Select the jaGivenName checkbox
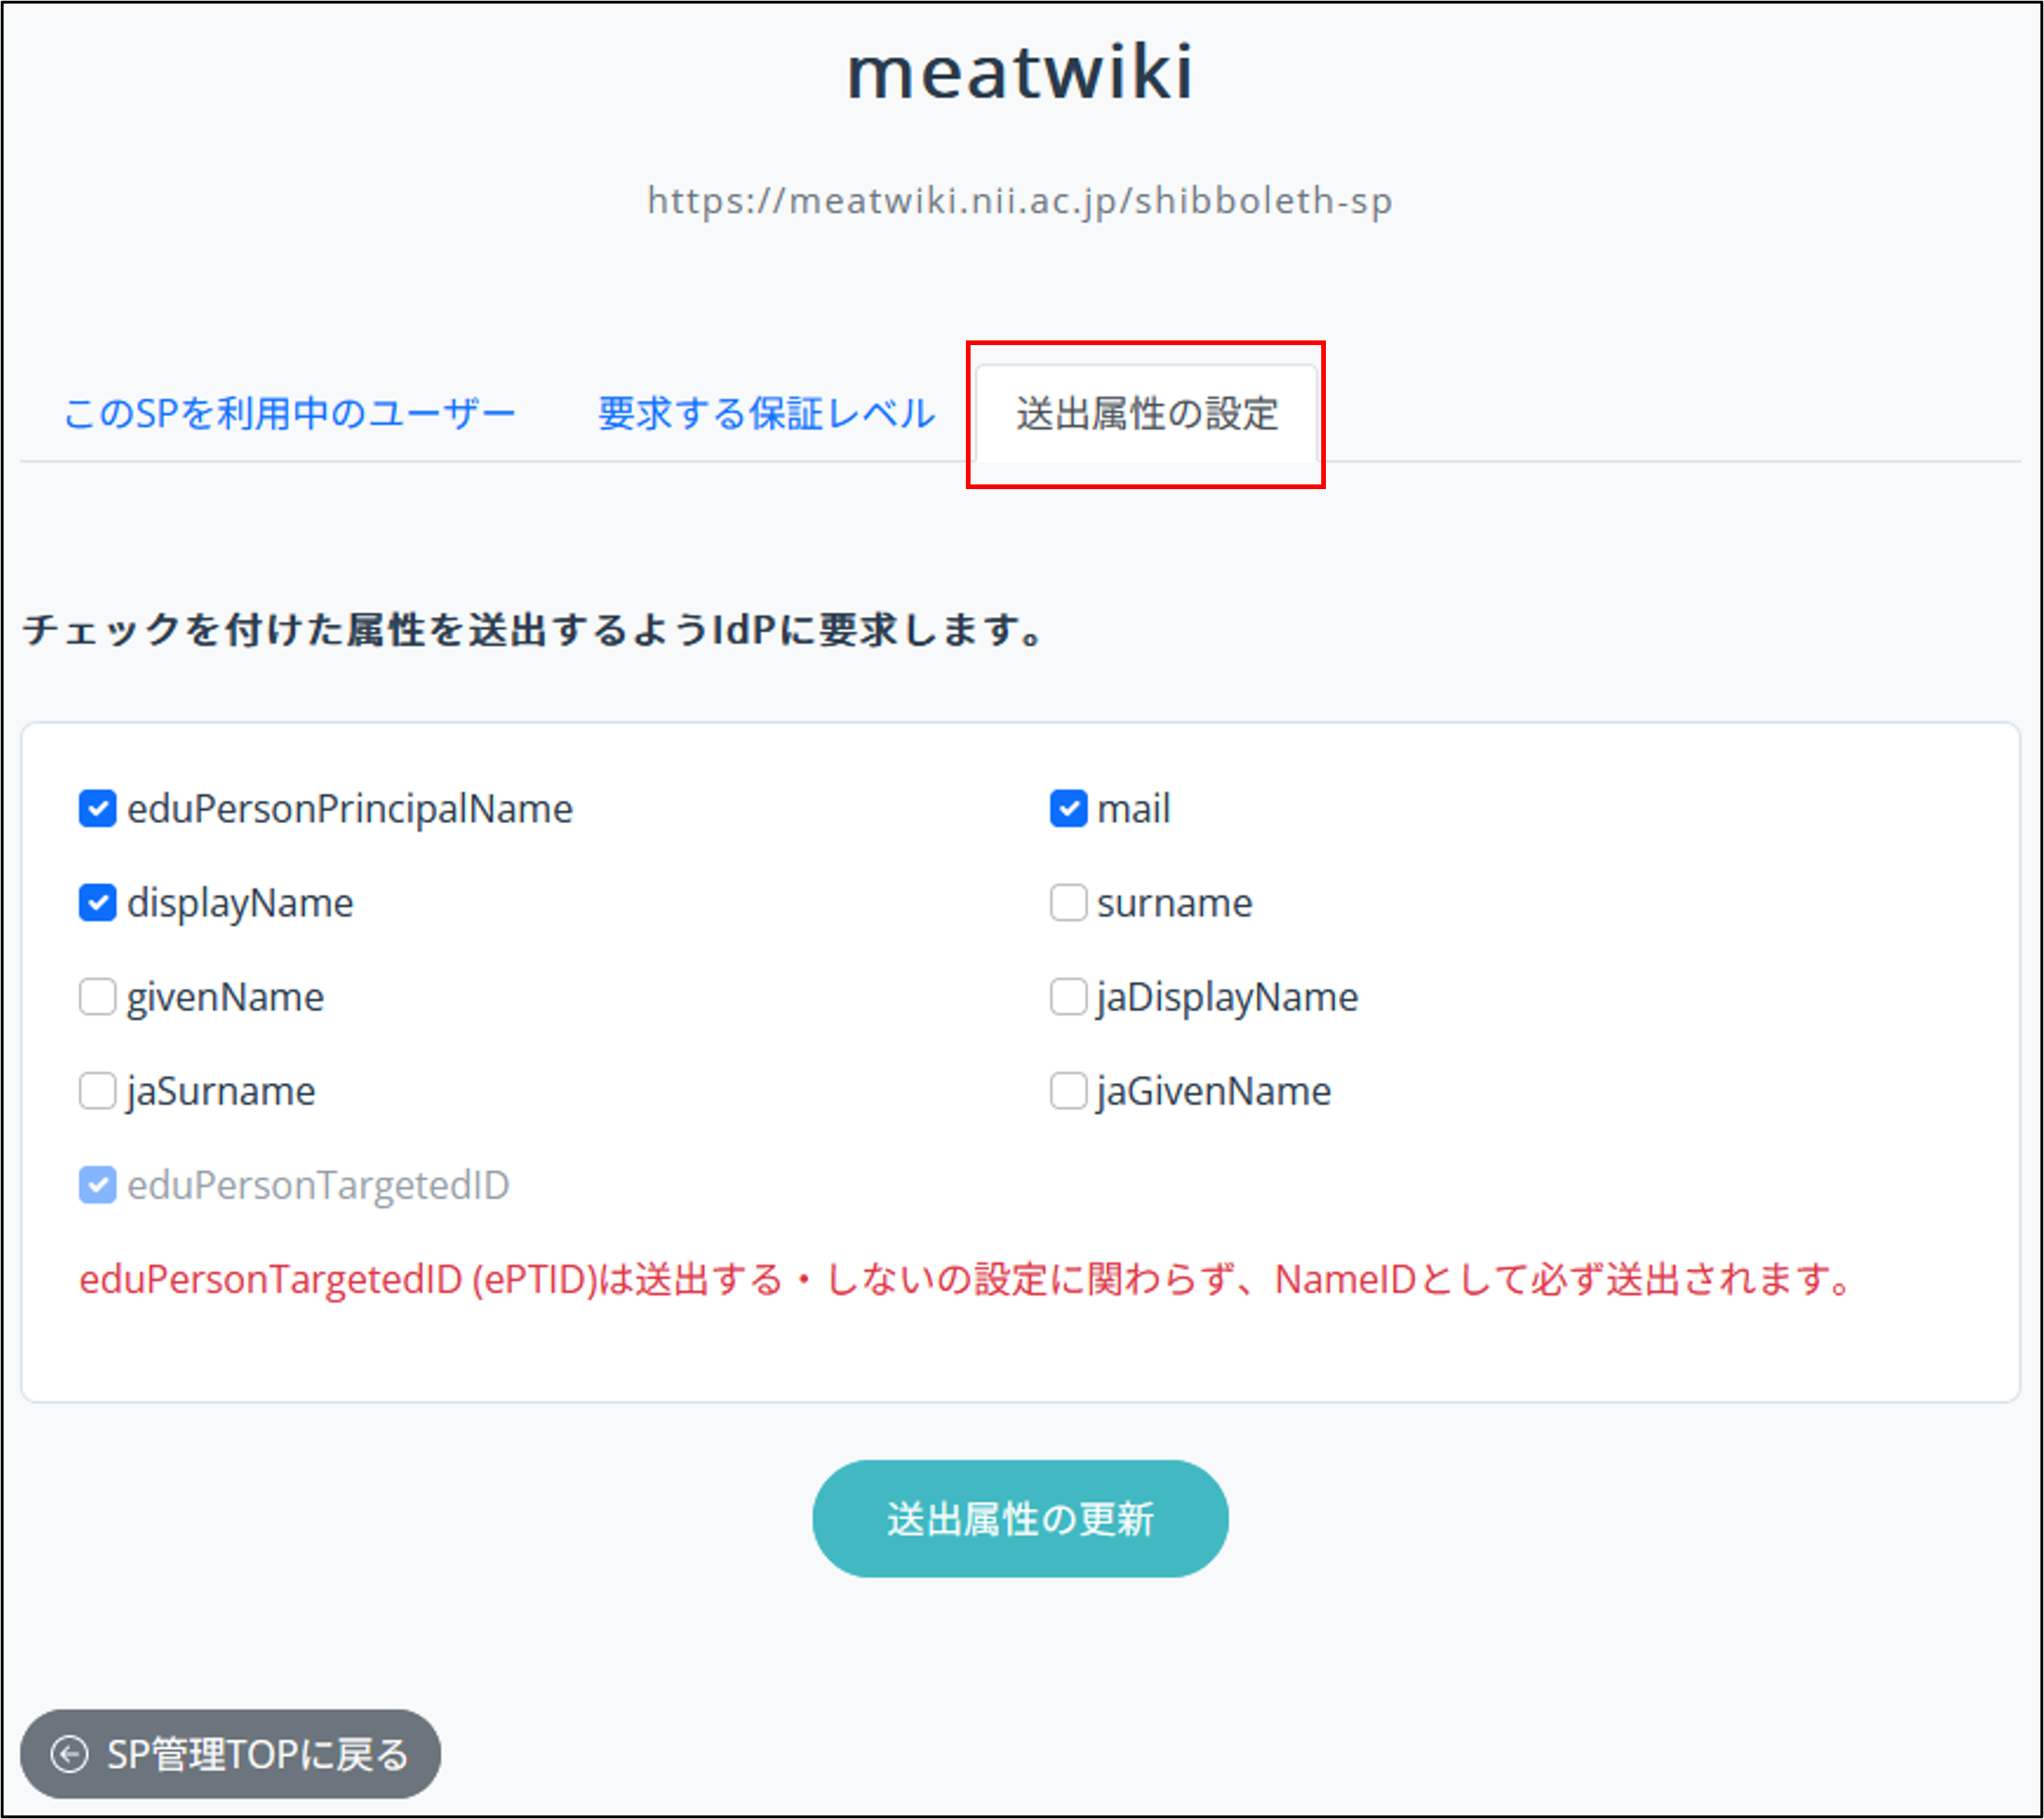The image size is (2044, 1819). pos(1068,1091)
